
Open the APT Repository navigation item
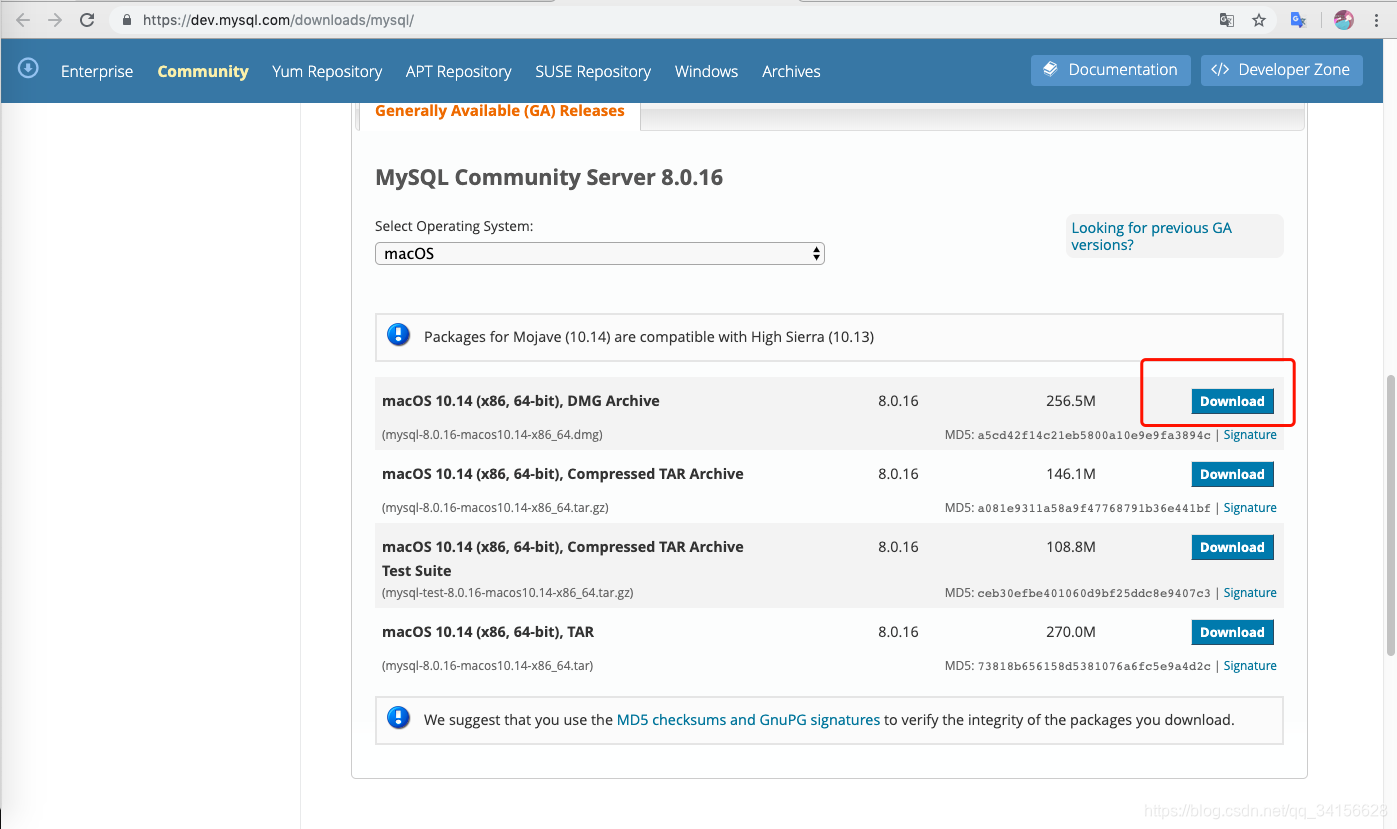tap(459, 71)
